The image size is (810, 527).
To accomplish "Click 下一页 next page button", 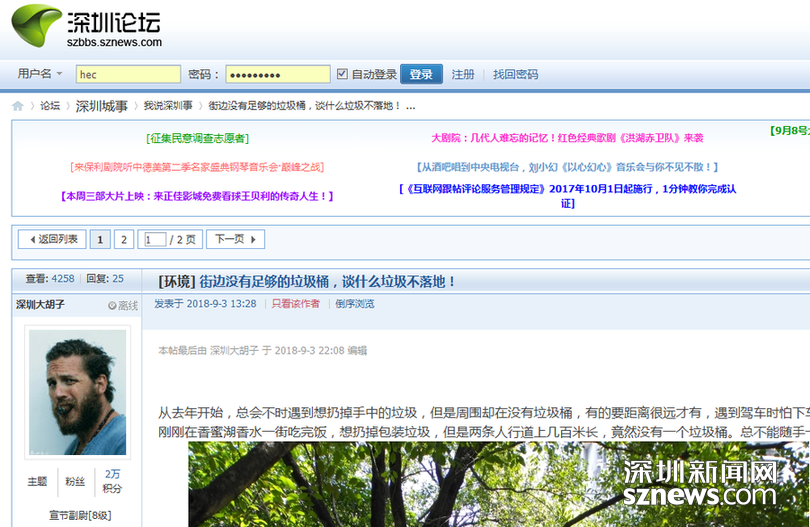I will click(x=238, y=239).
